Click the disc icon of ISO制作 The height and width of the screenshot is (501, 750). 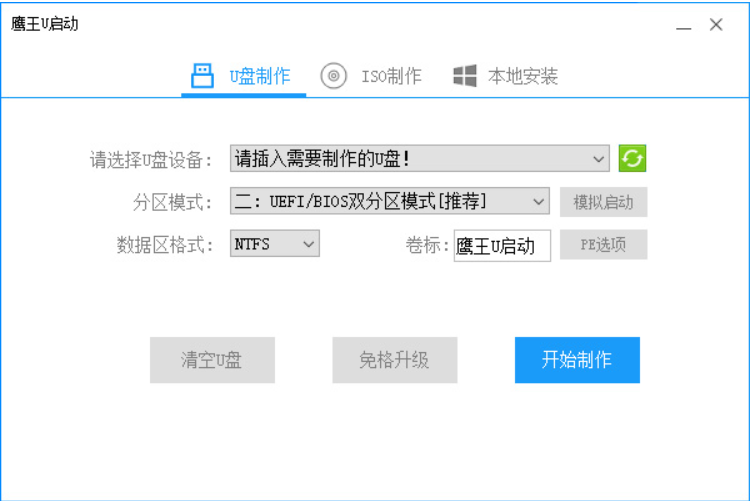[333, 76]
